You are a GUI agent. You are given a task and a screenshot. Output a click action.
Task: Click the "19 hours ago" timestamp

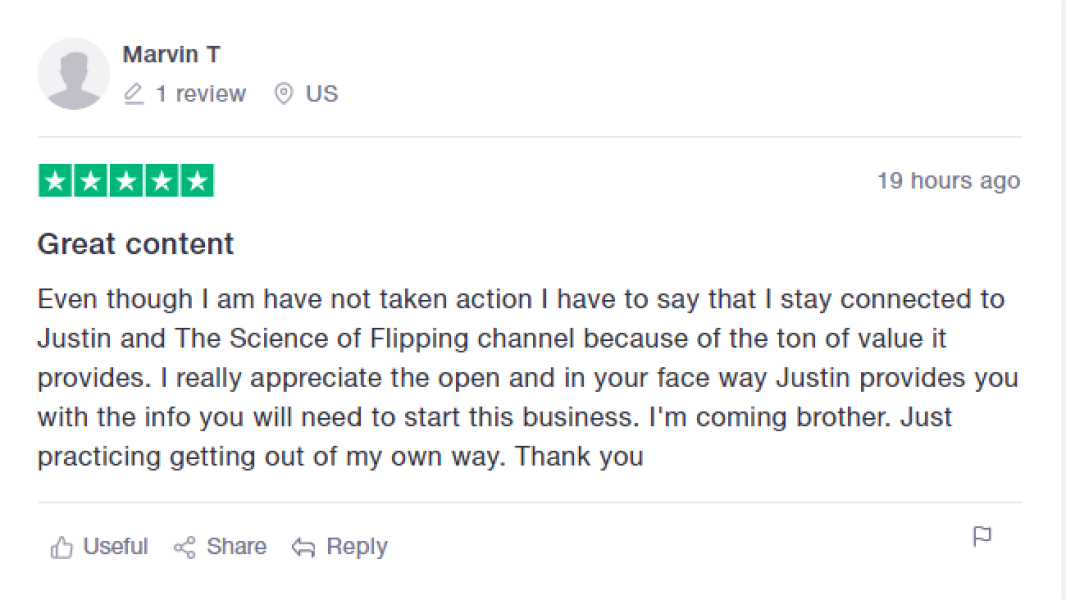948,181
